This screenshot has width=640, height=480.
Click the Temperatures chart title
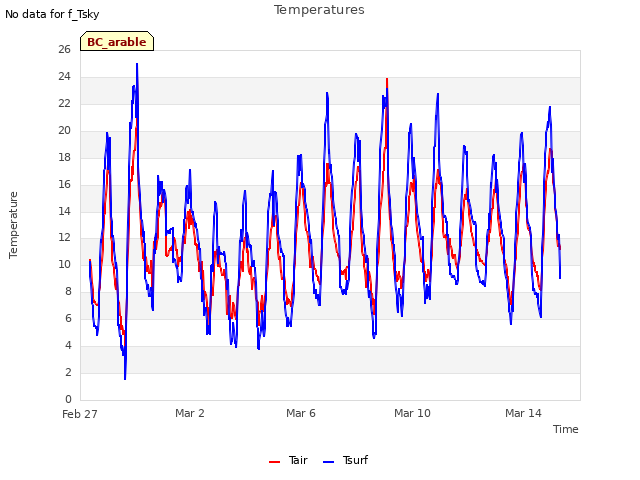click(319, 10)
